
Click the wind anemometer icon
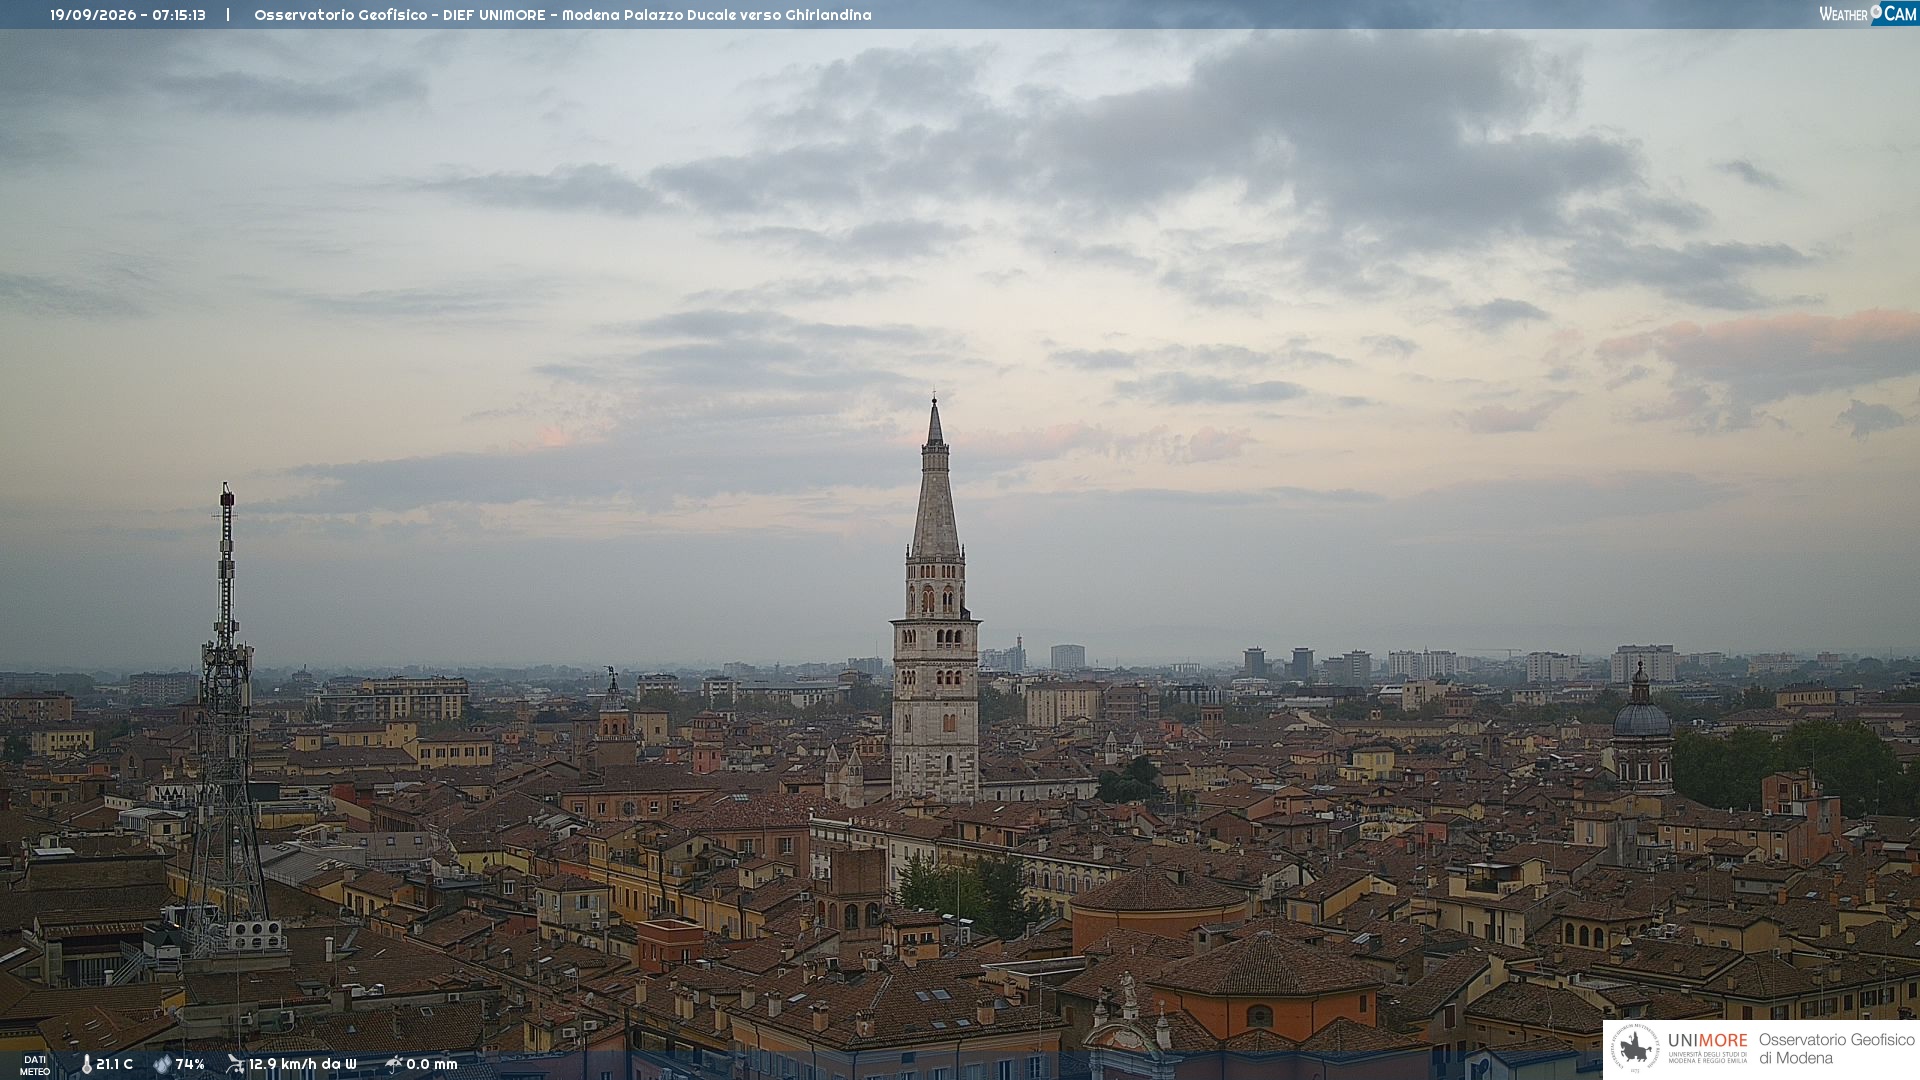pos(235,1064)
